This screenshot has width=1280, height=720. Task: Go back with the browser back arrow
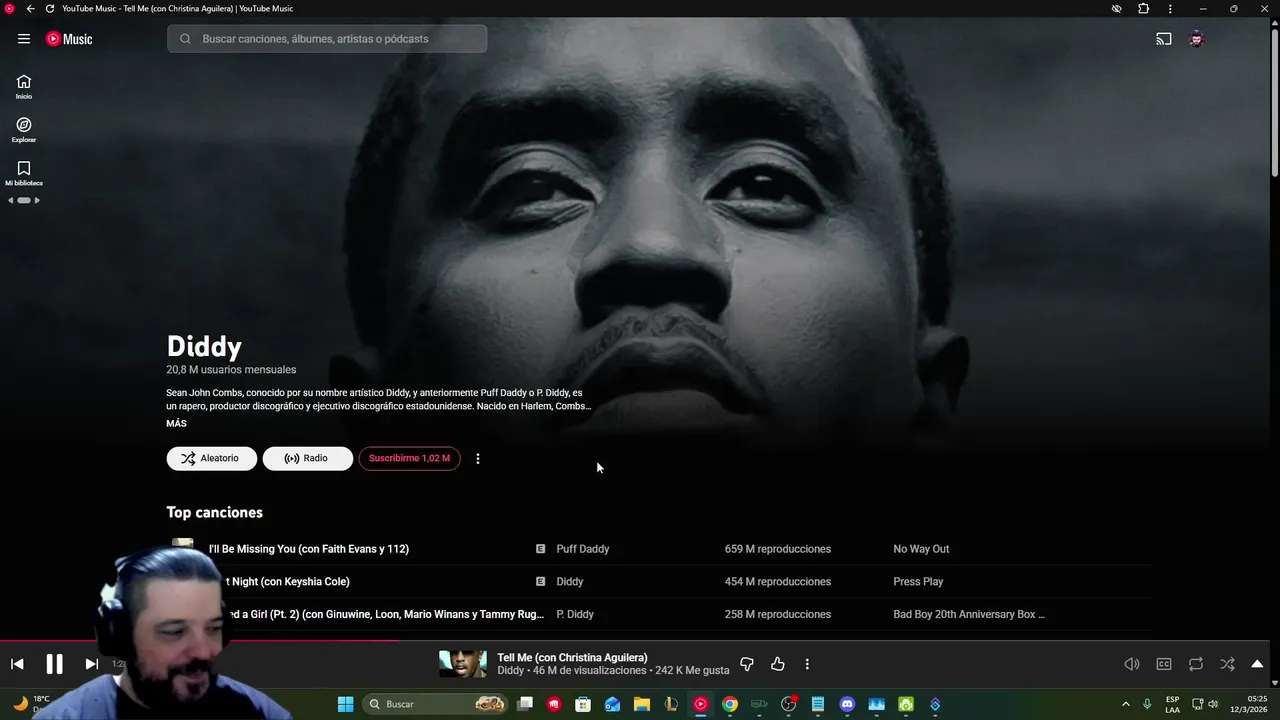tap(30, 9)
